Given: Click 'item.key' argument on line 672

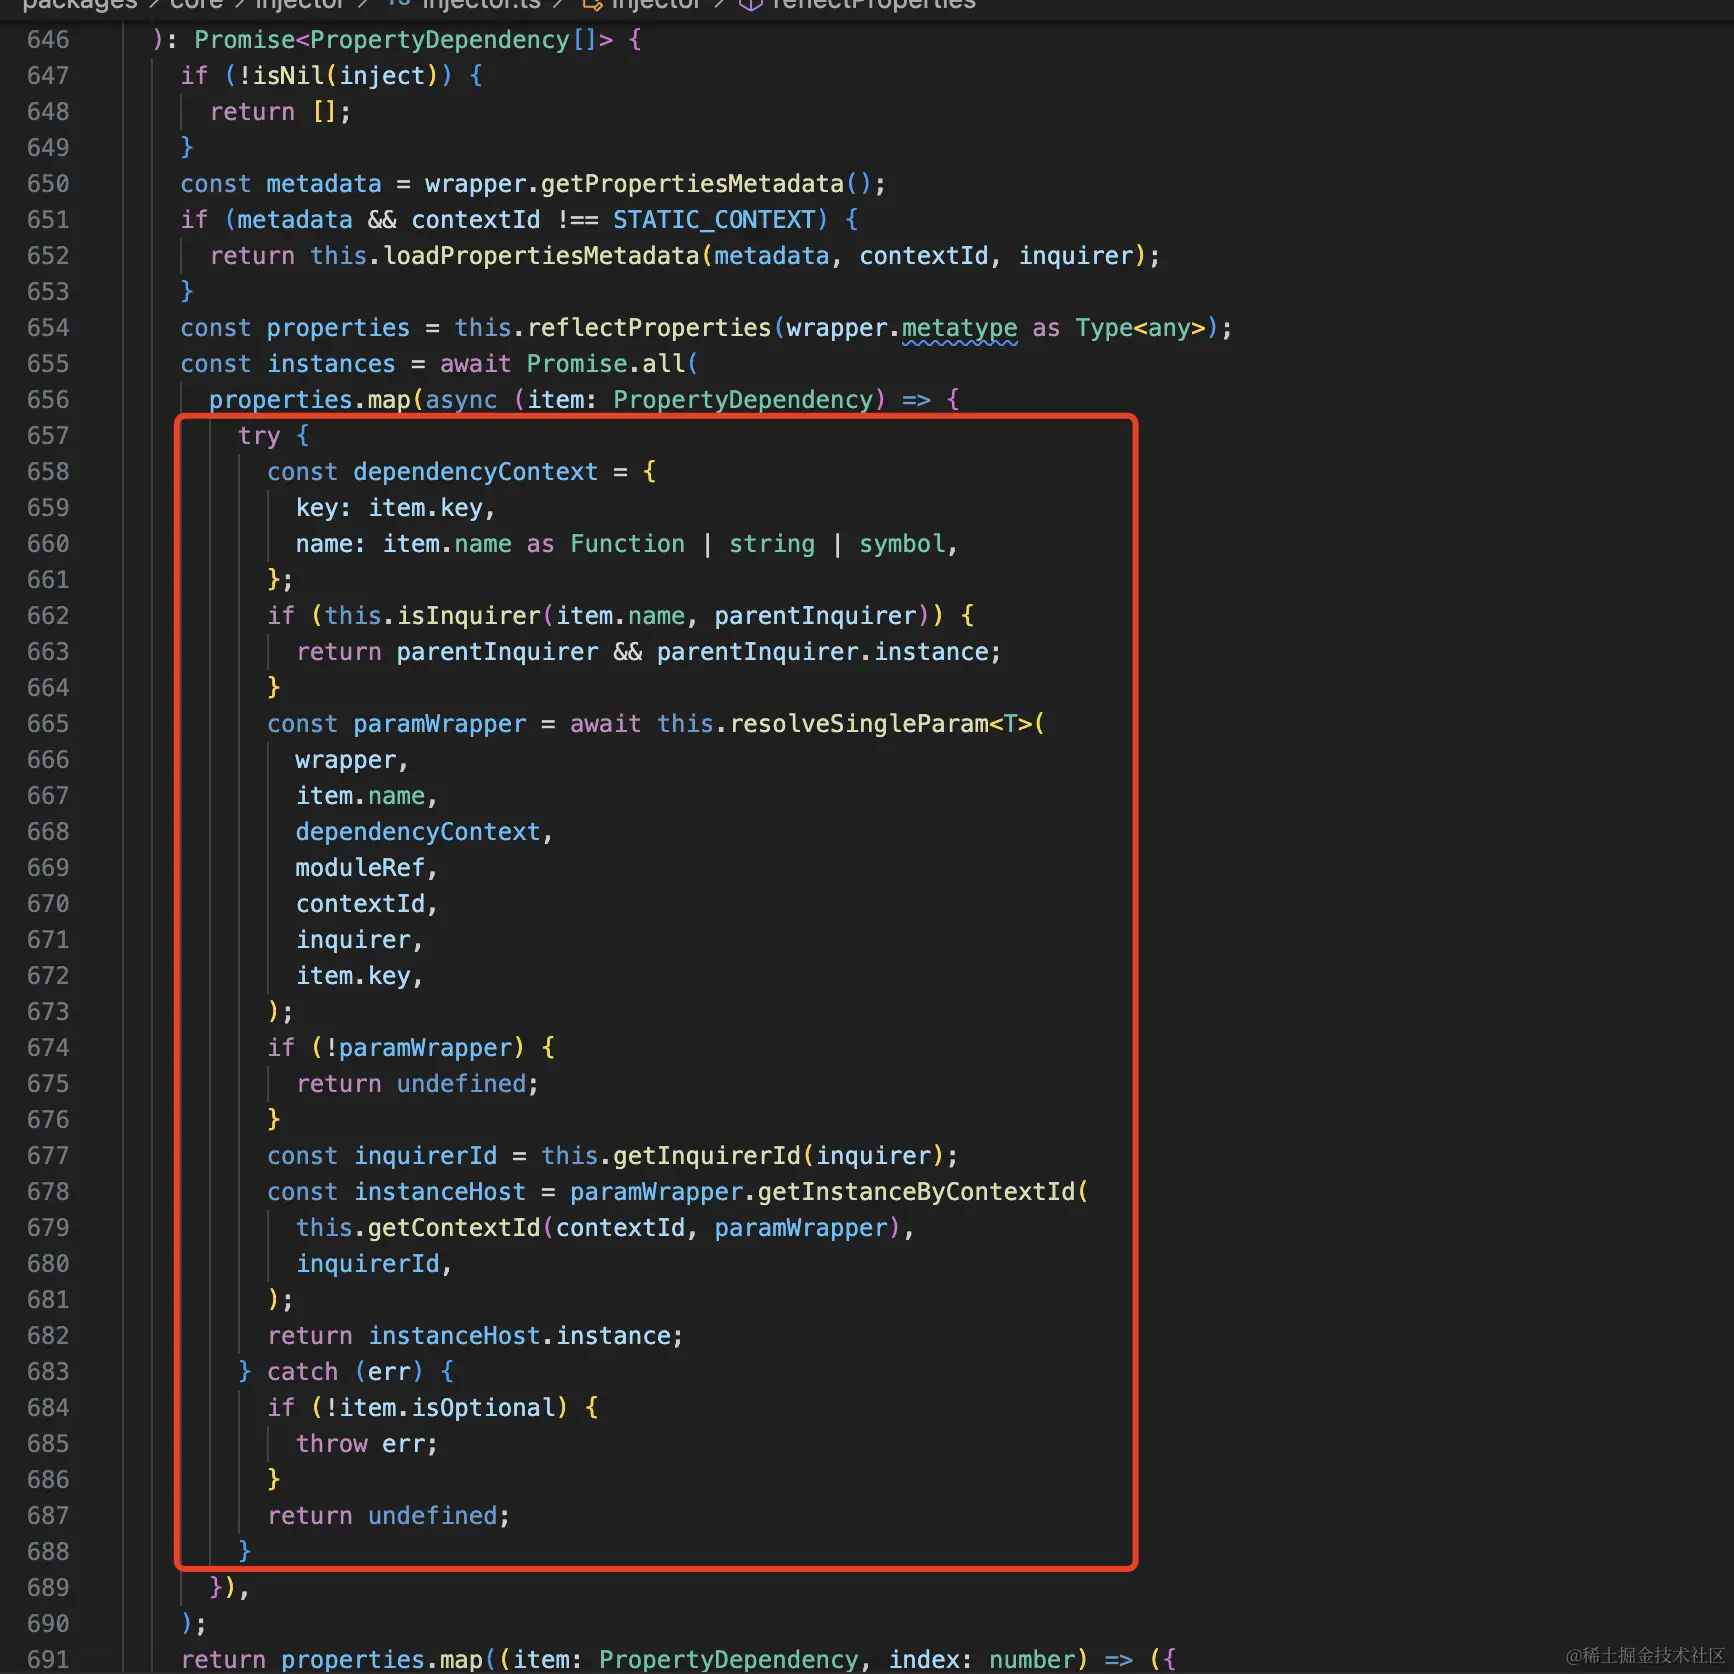Looking at the screenshot, I should (x=353, y=976).
